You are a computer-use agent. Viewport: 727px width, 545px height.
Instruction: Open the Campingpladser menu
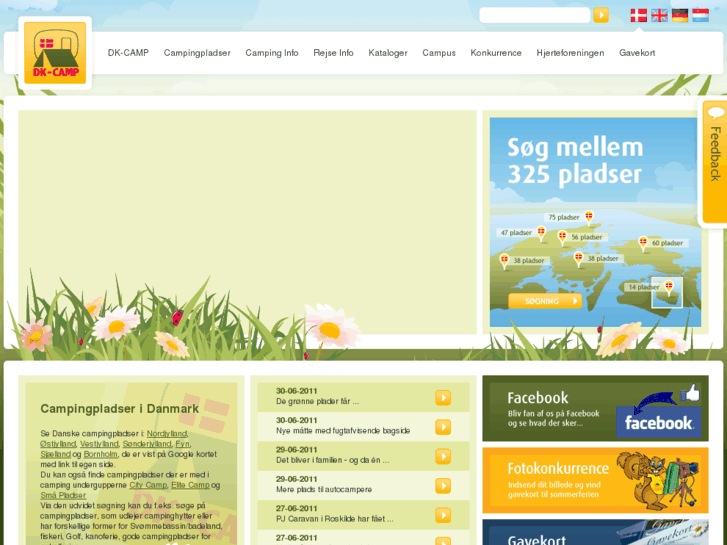[x=197, y=53]
